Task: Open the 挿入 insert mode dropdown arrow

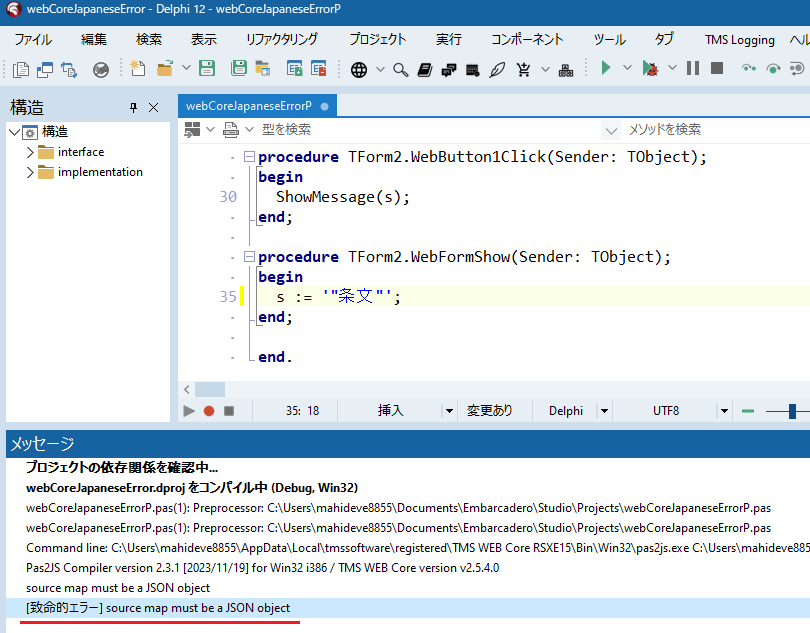Action: pos(449,411)
